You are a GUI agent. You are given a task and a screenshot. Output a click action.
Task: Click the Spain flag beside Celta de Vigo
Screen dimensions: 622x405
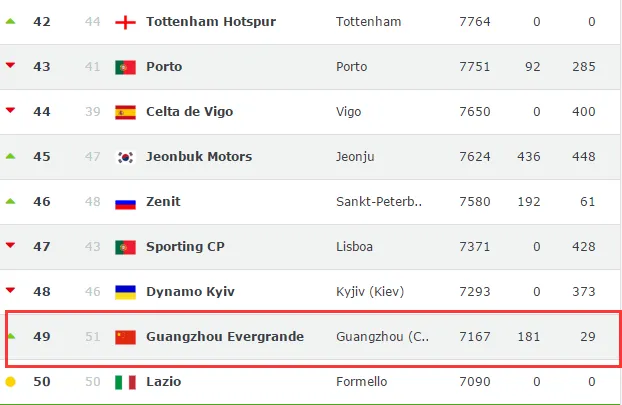point(125,112)
